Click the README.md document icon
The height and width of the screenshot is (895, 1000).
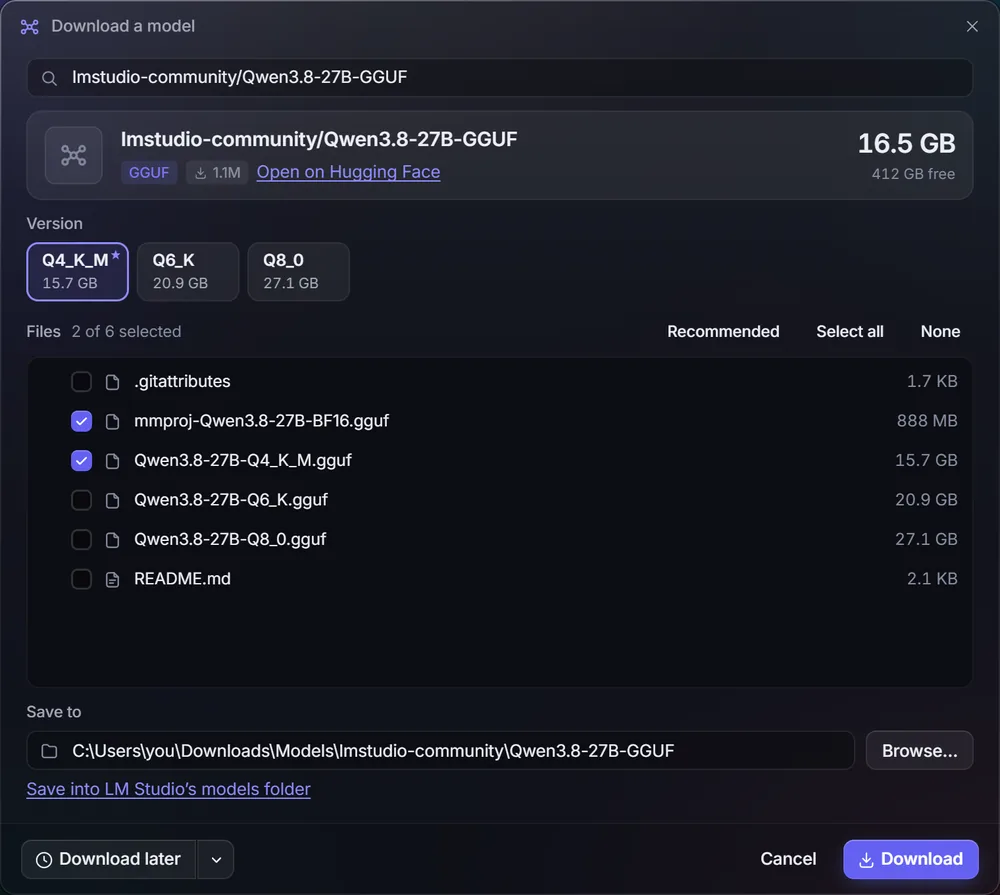[x=112, y=580]
